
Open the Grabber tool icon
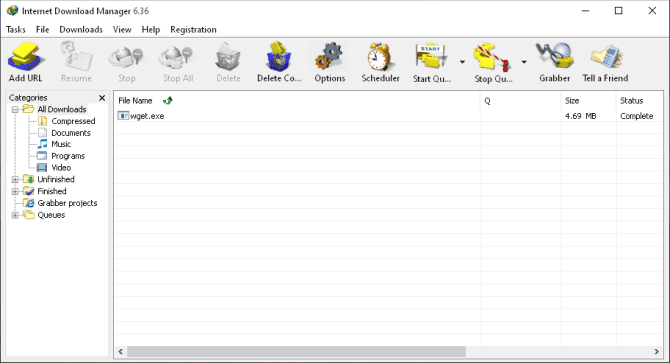tap(554, 56)
